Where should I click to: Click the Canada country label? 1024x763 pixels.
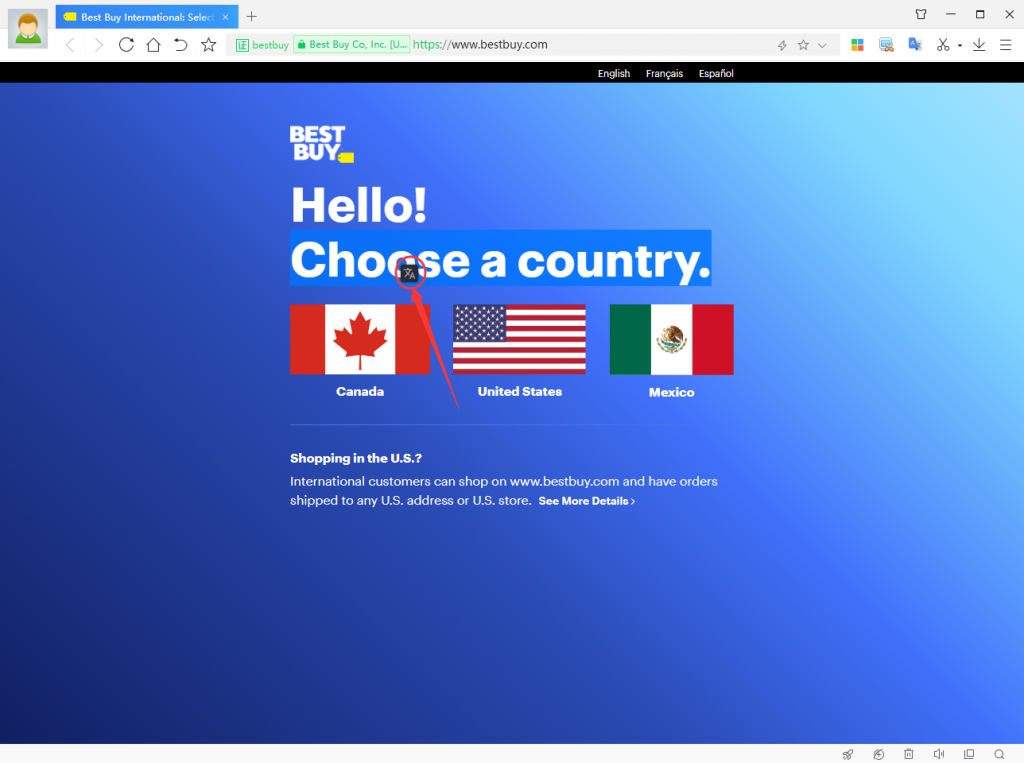tap(360, 391)
